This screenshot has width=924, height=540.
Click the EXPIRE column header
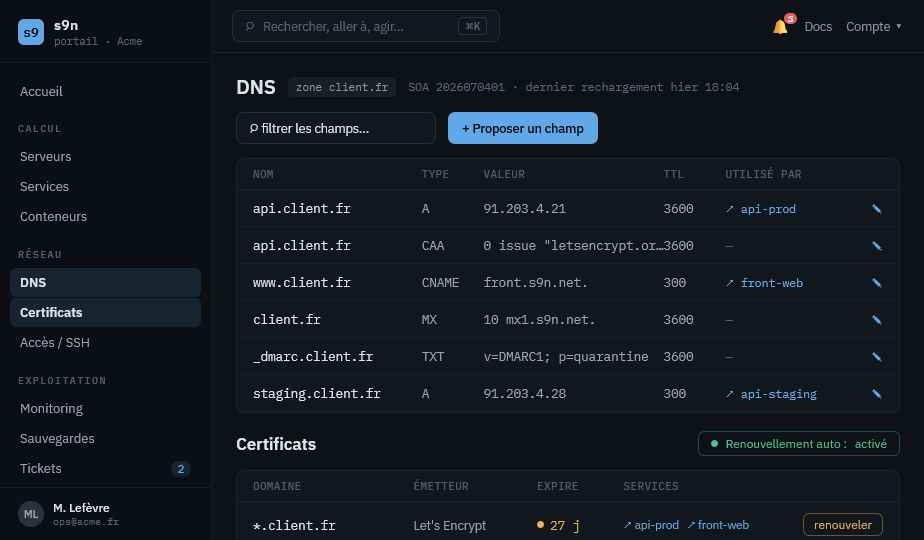(557, 486)
